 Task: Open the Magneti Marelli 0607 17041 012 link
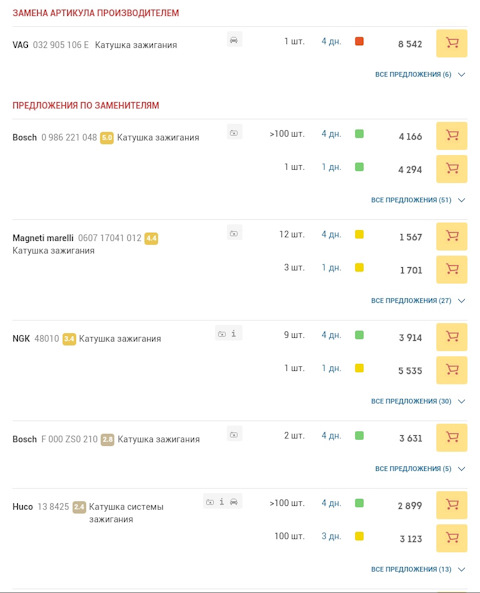pos(110,238)
